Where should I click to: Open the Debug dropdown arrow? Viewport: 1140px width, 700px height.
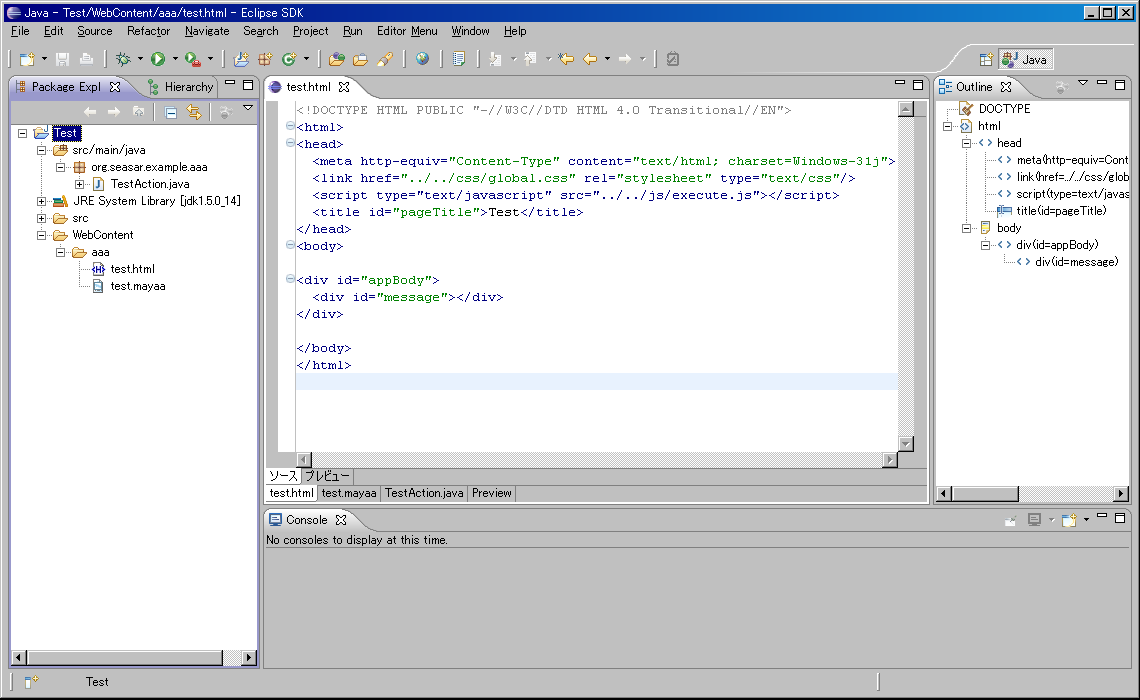coord(140,59)
